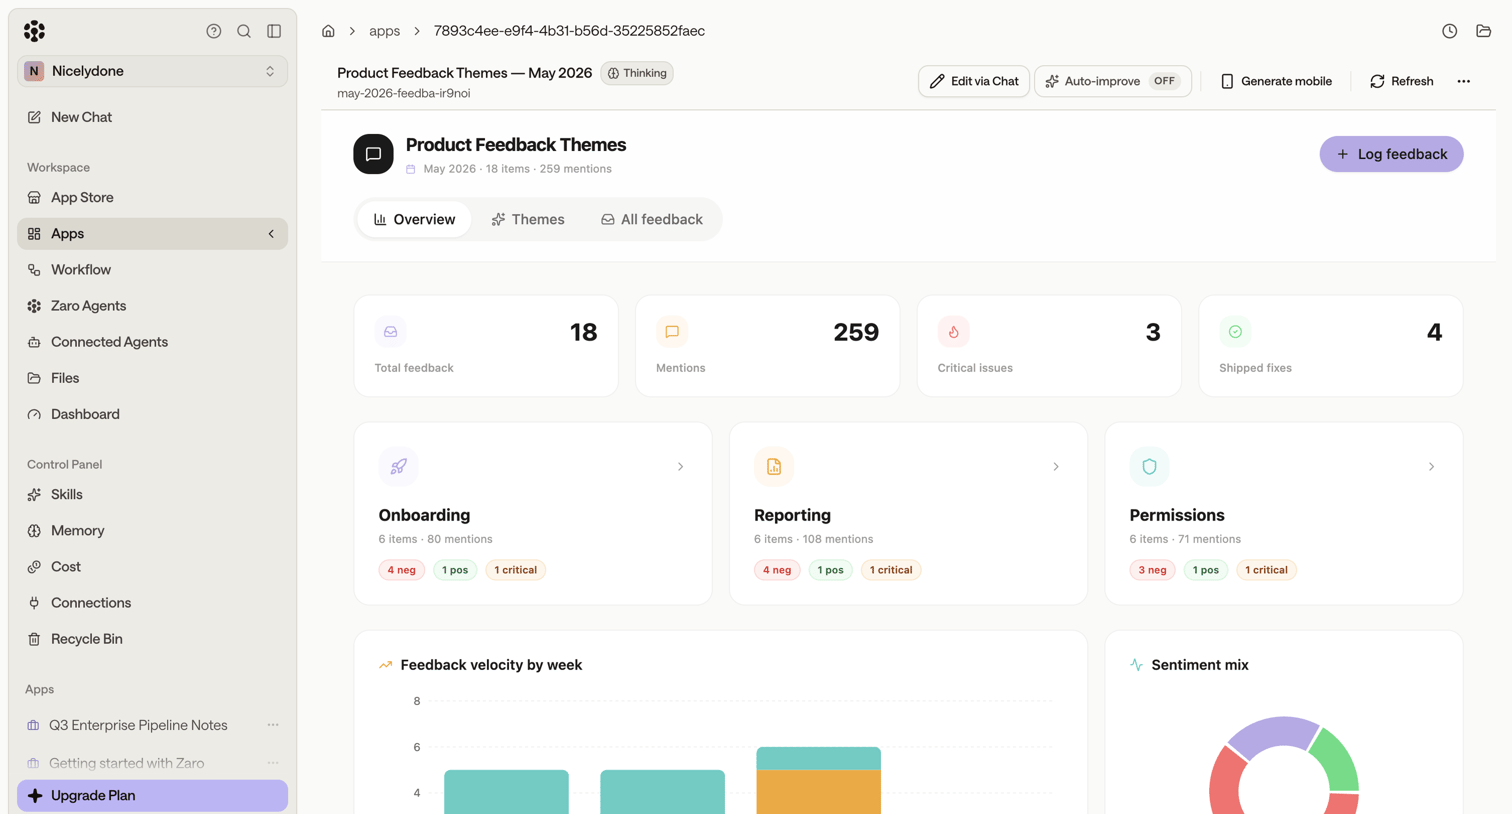Expand the Permissions theme card arrow

(x=1431, y=467)
